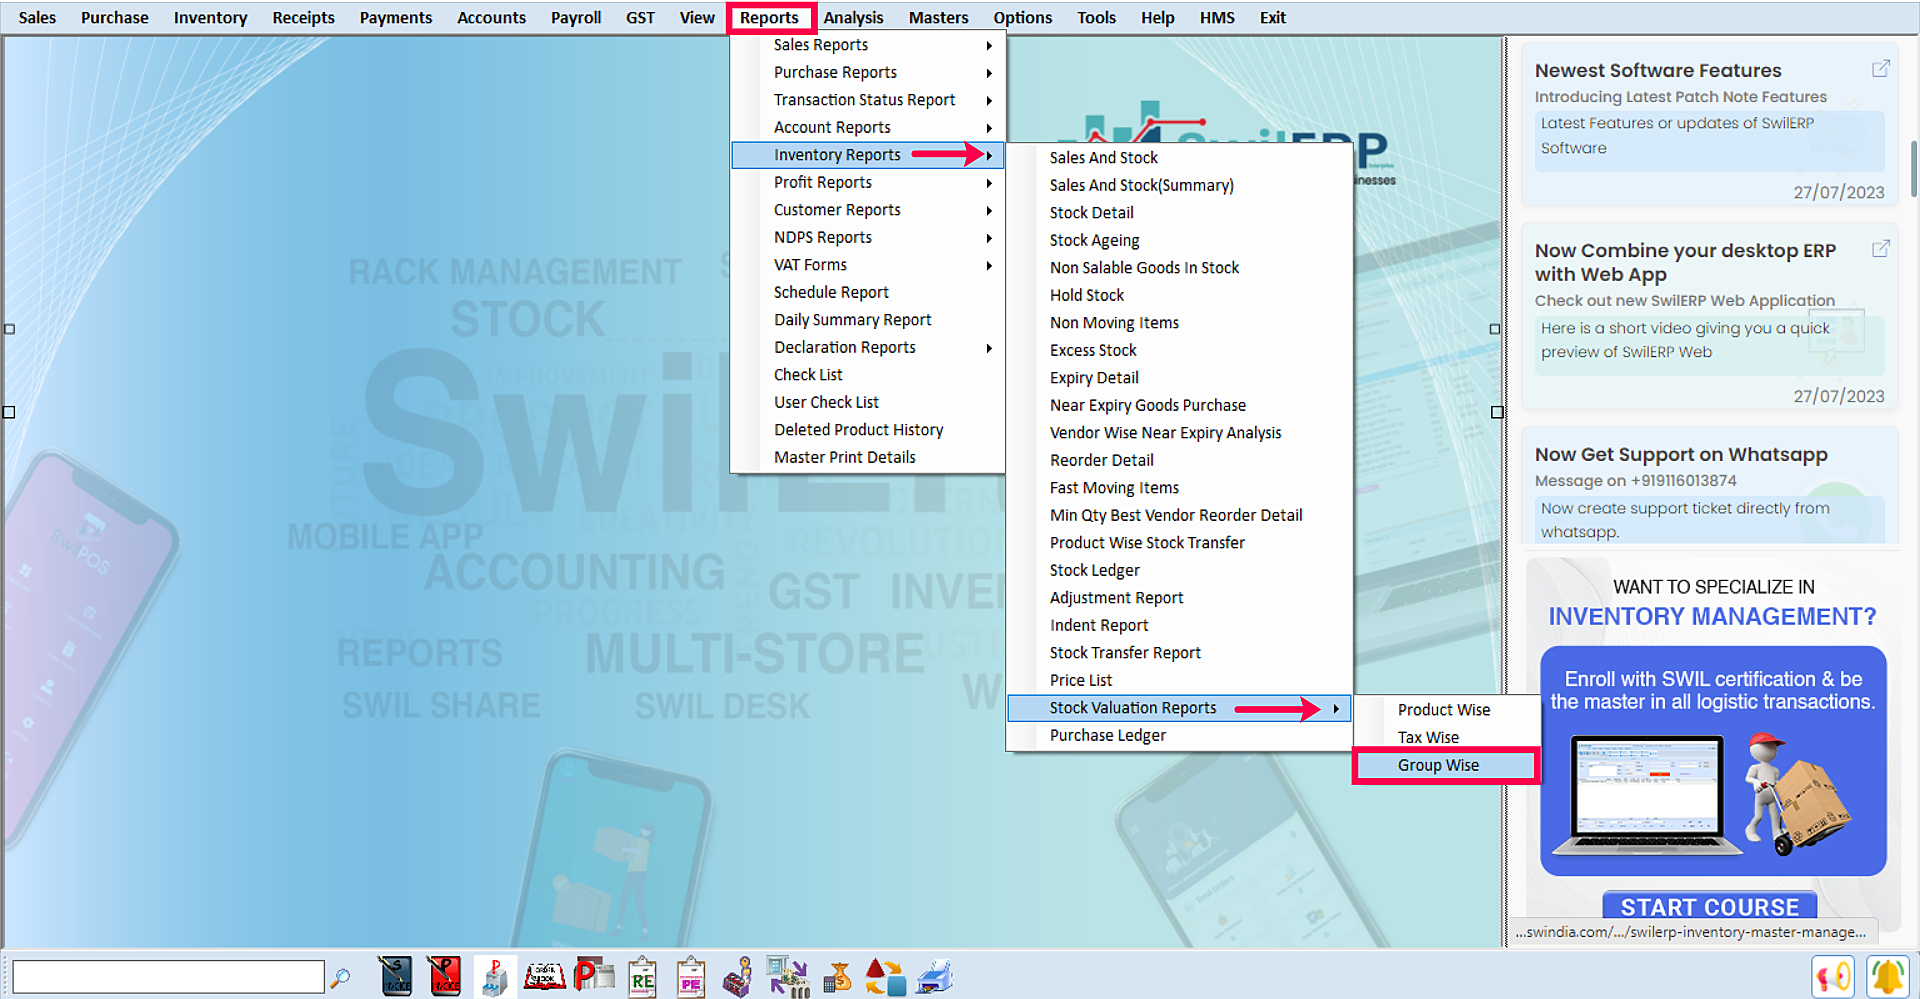Screen dimensions: 1920x999
Task: Expand the Account Reports submenu
Action: [x=868, y=127]
